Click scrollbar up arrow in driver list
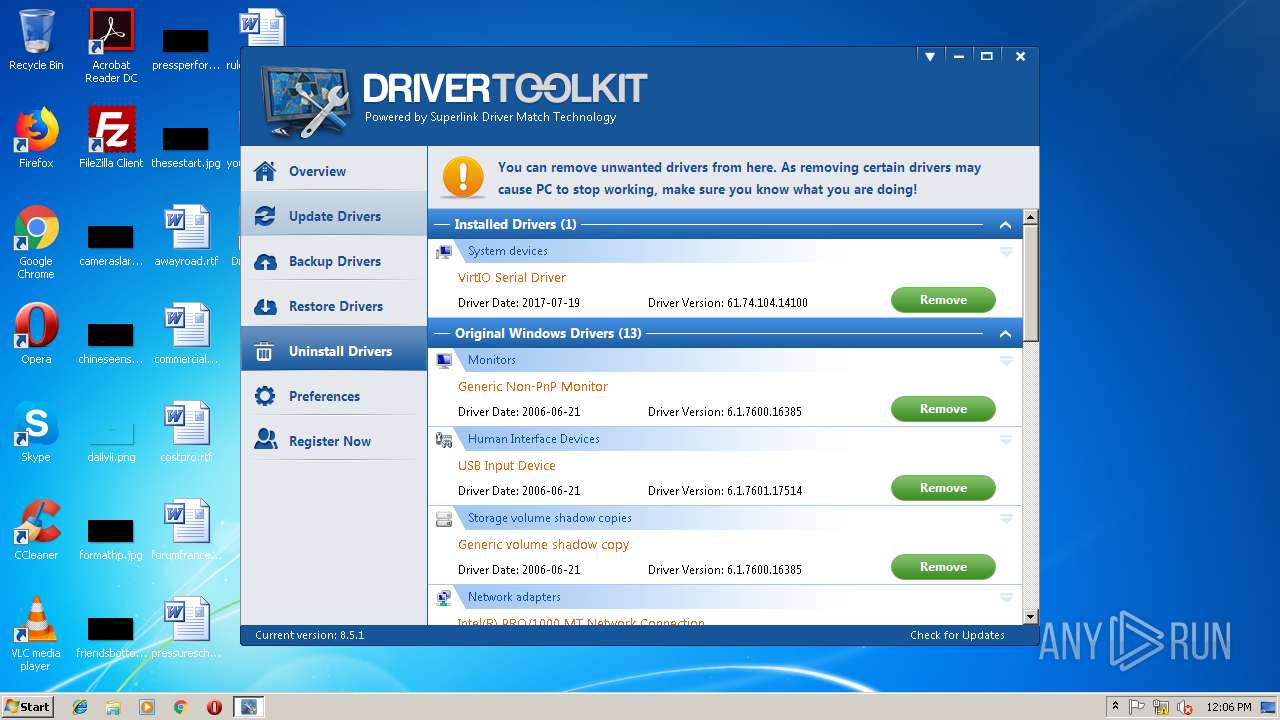The width and height of the screenshot is (1280, 720). [x=1031, y=217]
